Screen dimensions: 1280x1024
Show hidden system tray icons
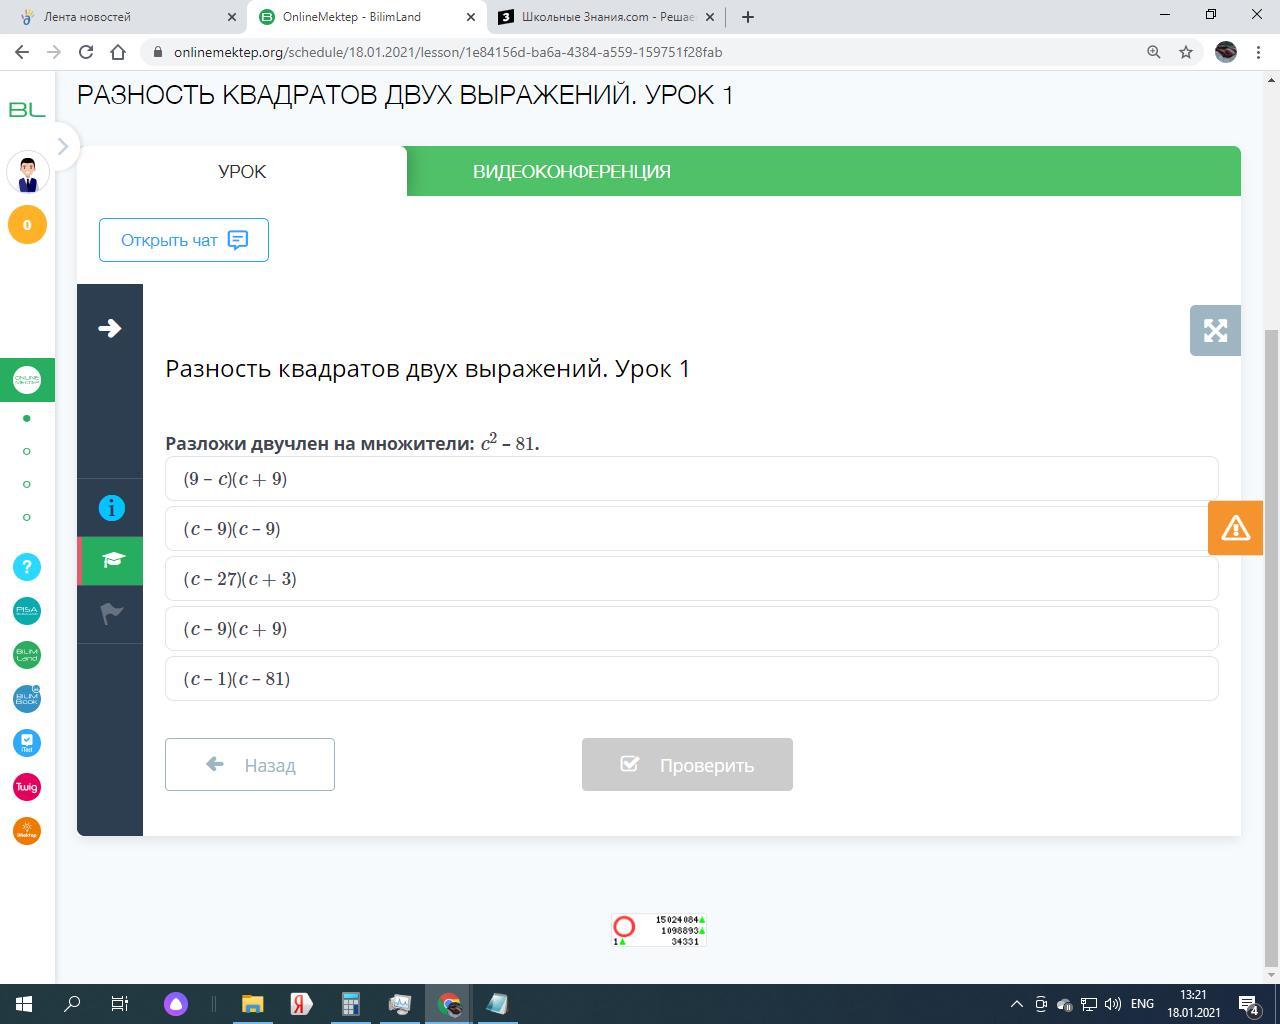coord(1017,1004)
